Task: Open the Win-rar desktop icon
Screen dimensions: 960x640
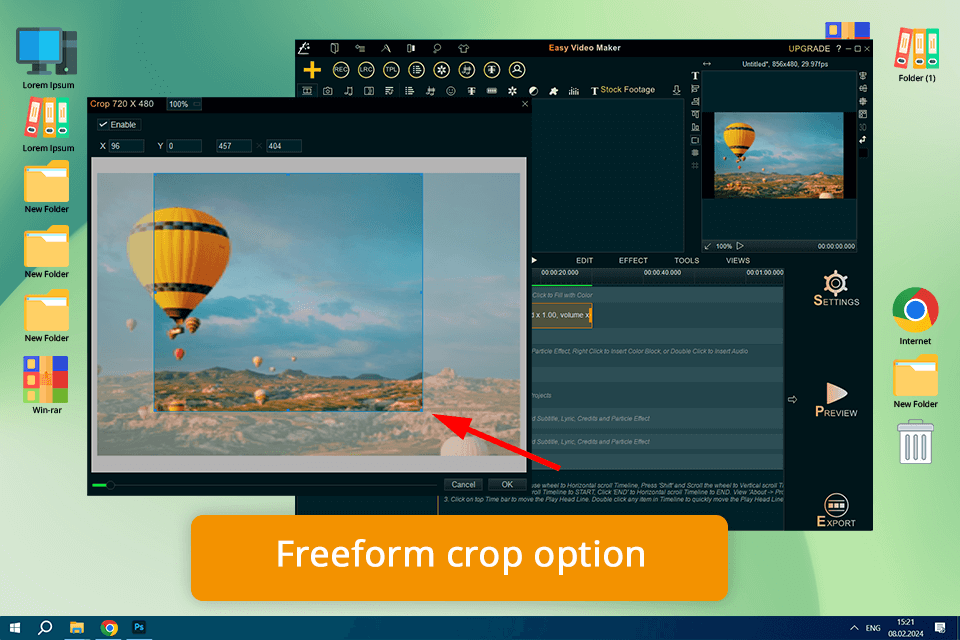Action: (x=47, y=385)
